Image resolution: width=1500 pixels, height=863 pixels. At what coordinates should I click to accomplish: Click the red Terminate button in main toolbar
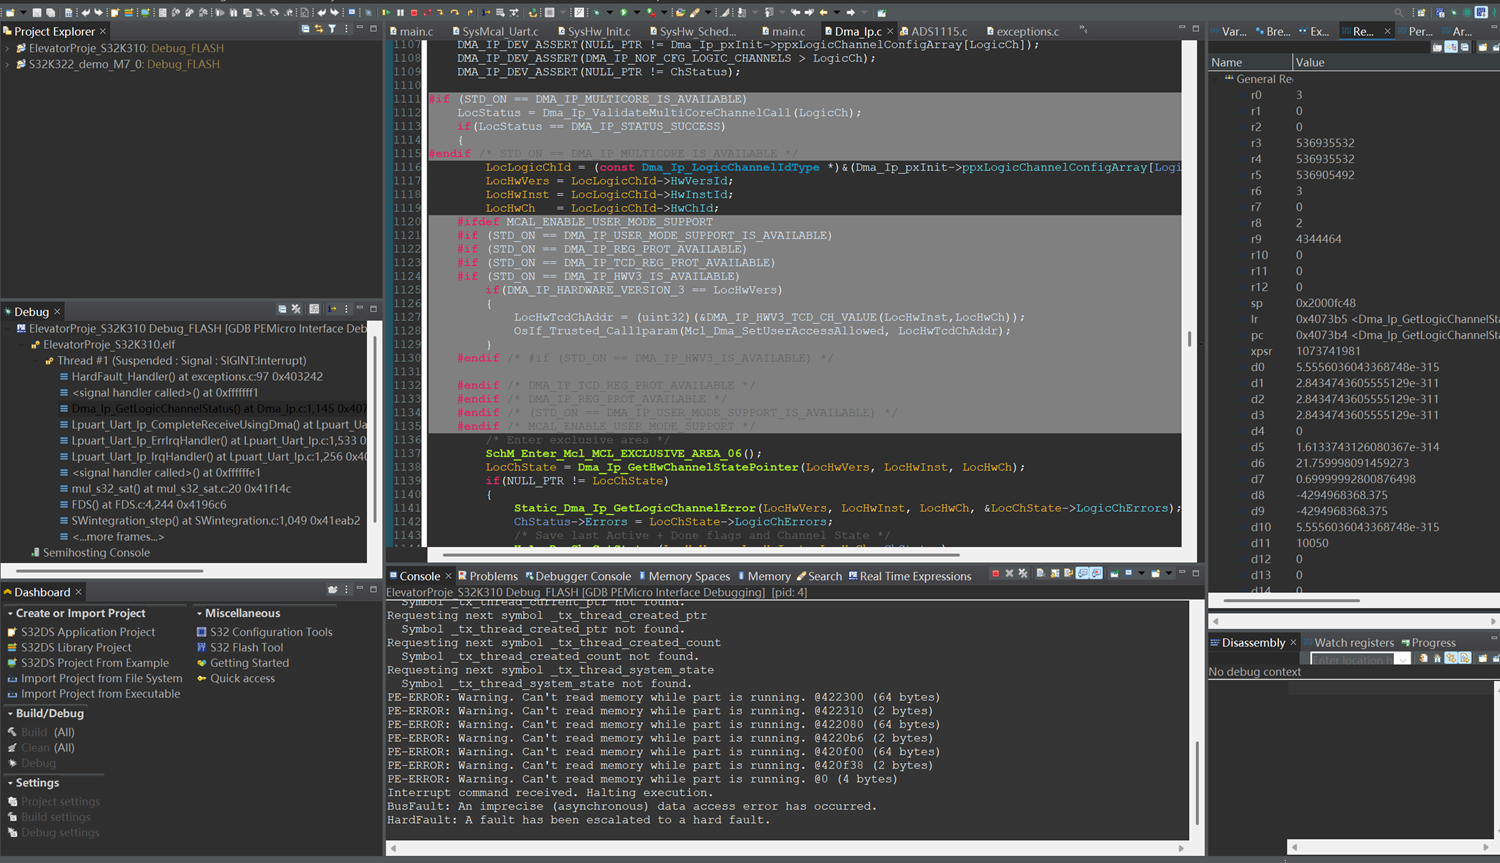(x=414, y=12)
